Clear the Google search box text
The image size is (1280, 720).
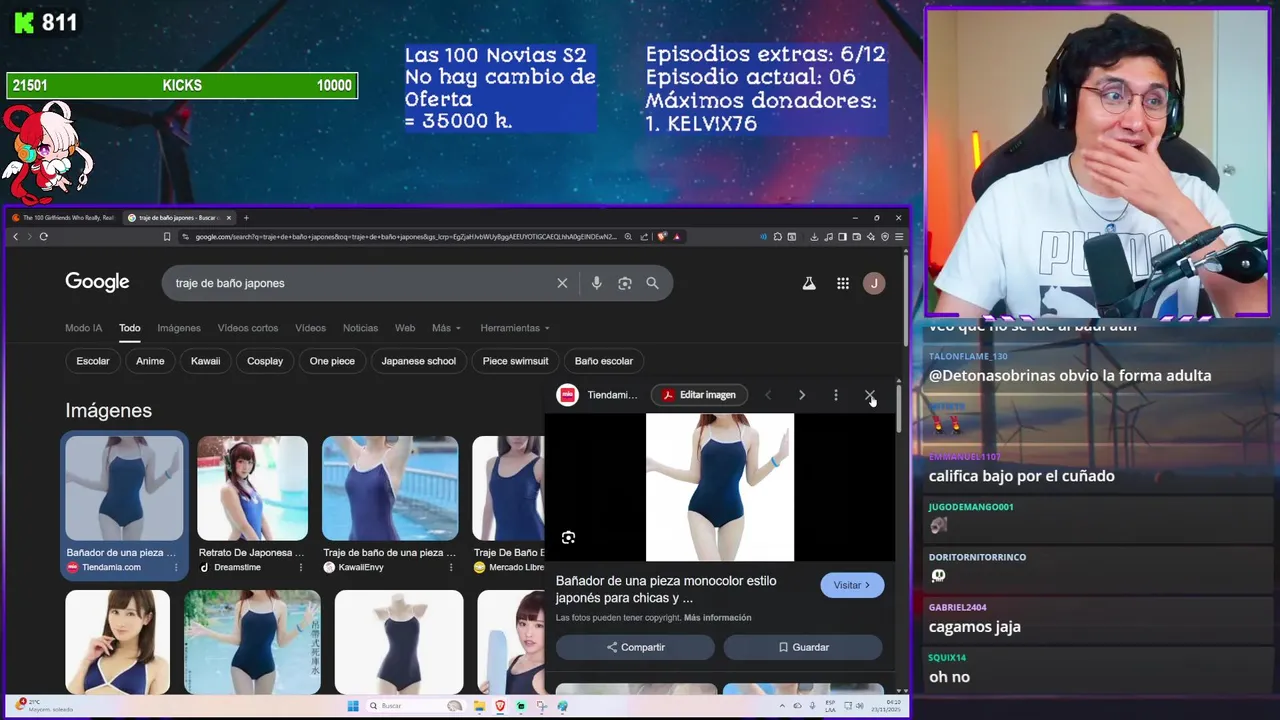click(562, 283)
